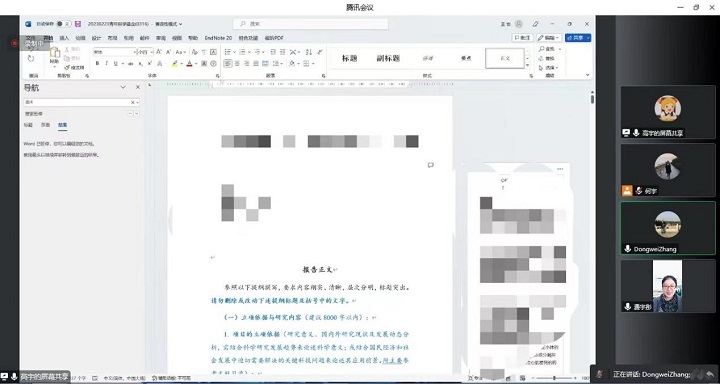Select the 副标题 style in gallery

click(388, 58)
